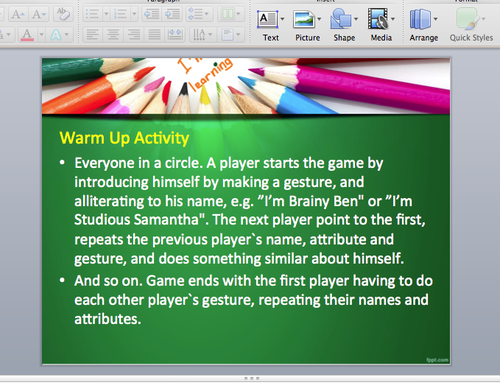
Task: Clear text formatting with the eraser icon
Action: tap(63, 14)
